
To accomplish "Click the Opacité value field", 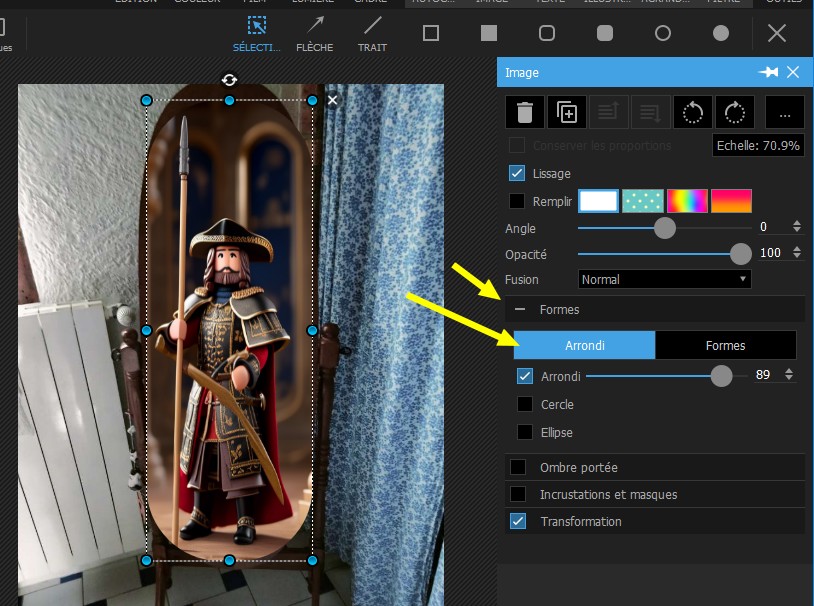I will pyautogui.click(x=772, y=253).
